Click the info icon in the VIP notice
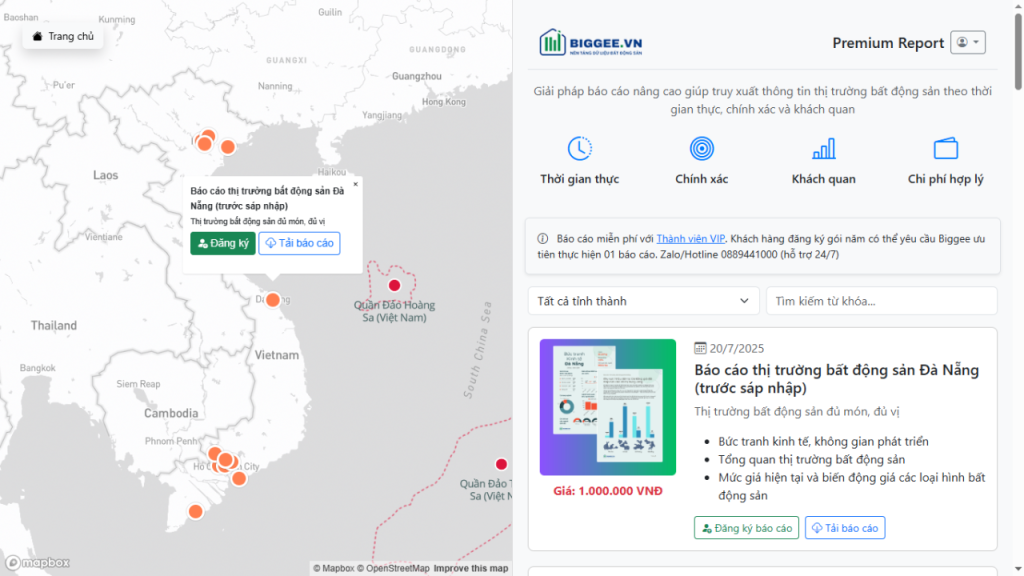Viewport: 1024px width, 576px height. (543, 239)
